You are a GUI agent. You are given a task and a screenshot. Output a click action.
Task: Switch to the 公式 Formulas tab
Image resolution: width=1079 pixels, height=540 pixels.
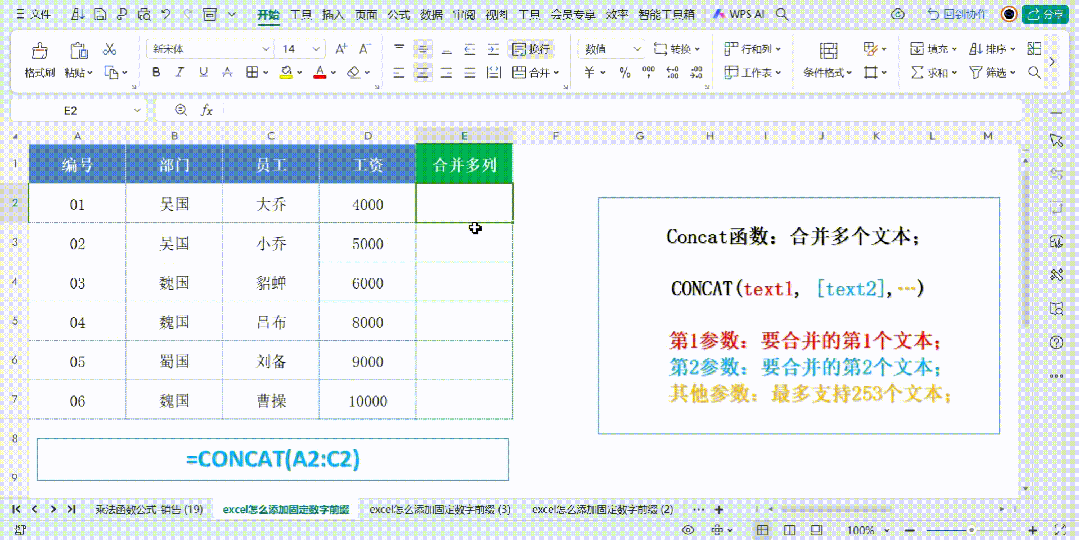[399, 14]
